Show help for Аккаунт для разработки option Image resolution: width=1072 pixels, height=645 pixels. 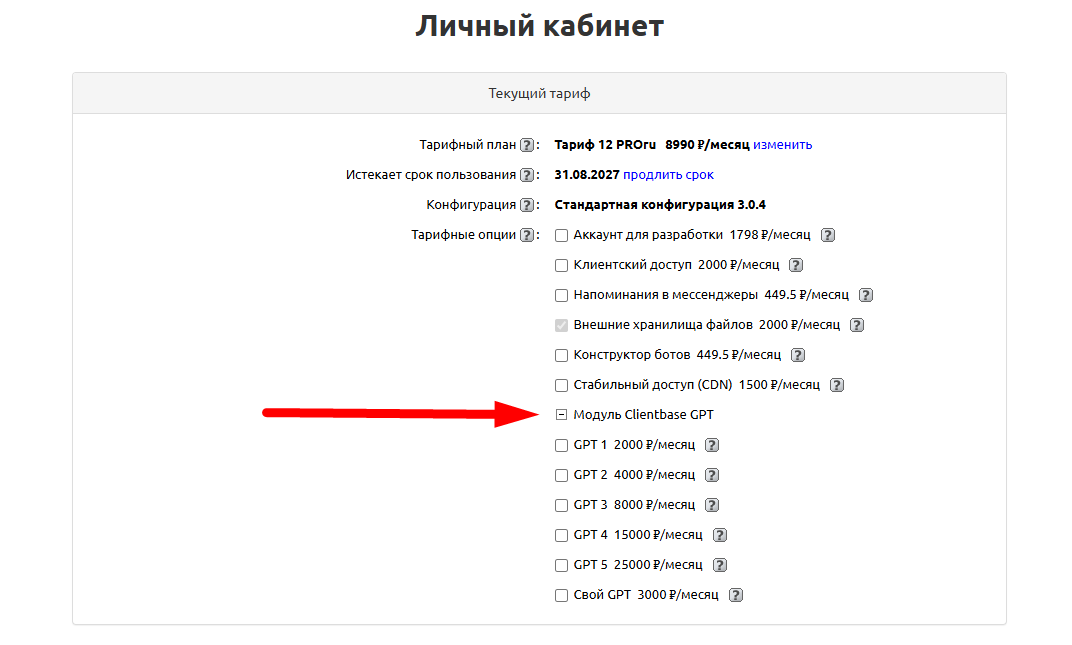pyautogui.click(x=828, y=235)
